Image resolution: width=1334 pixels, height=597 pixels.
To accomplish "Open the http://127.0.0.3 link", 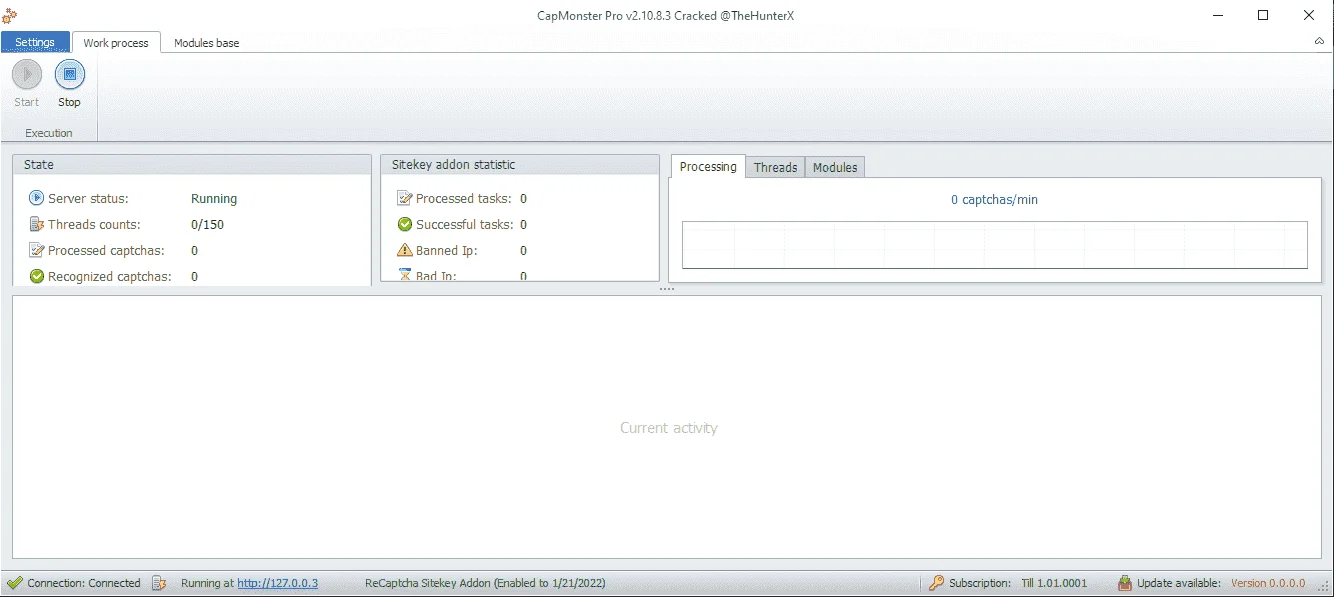I will [277, 583].
